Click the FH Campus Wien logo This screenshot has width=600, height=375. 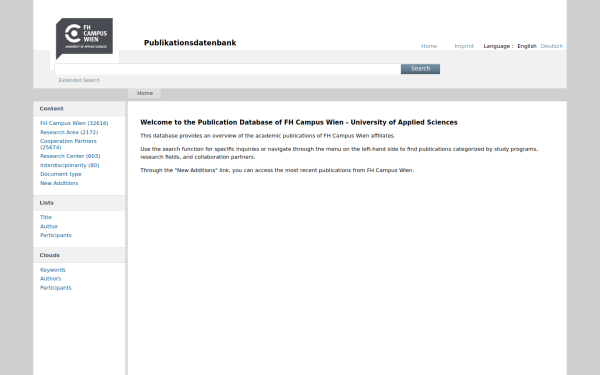tap(84, 38)
